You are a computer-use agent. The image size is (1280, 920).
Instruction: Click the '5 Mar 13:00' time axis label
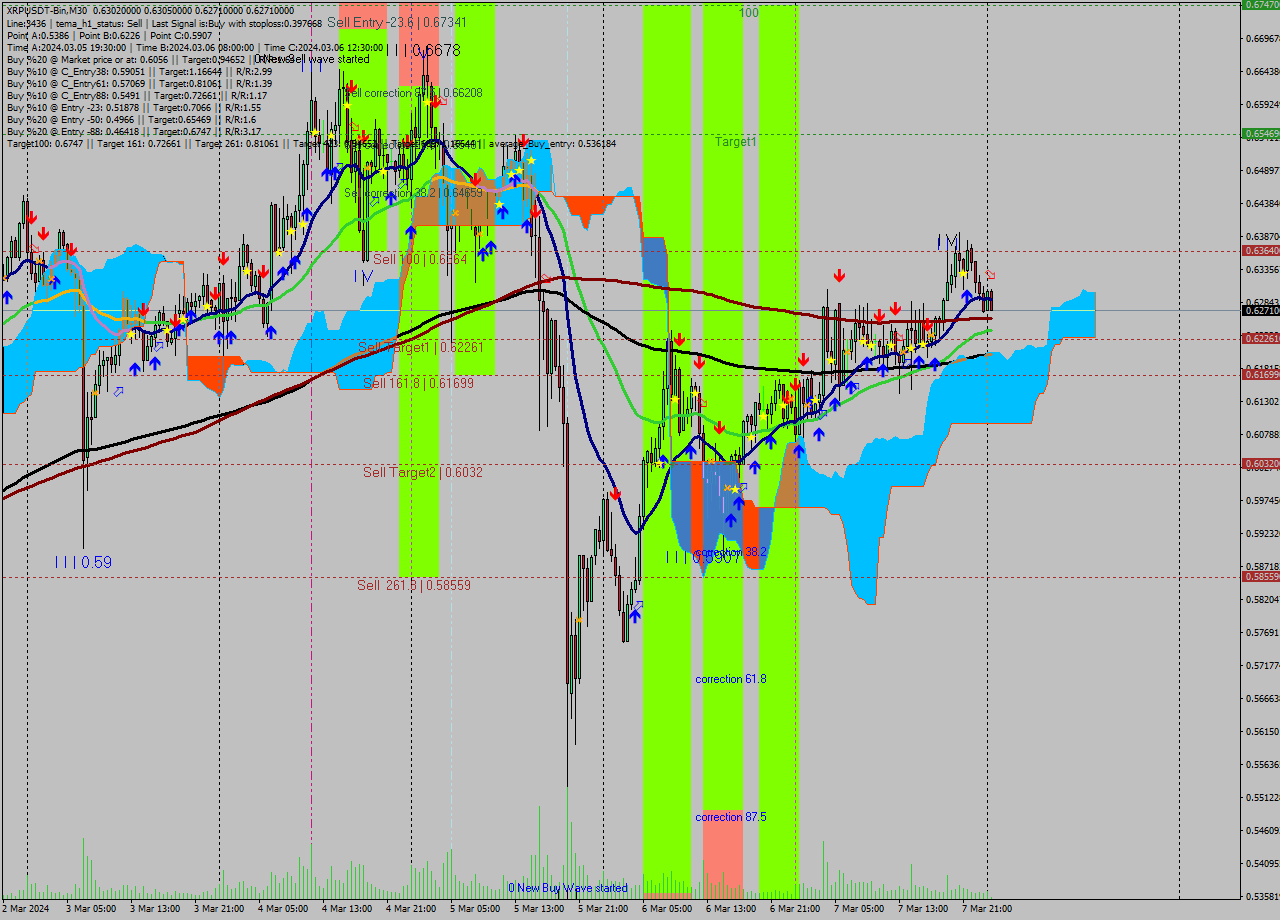(x=539, y=909)
